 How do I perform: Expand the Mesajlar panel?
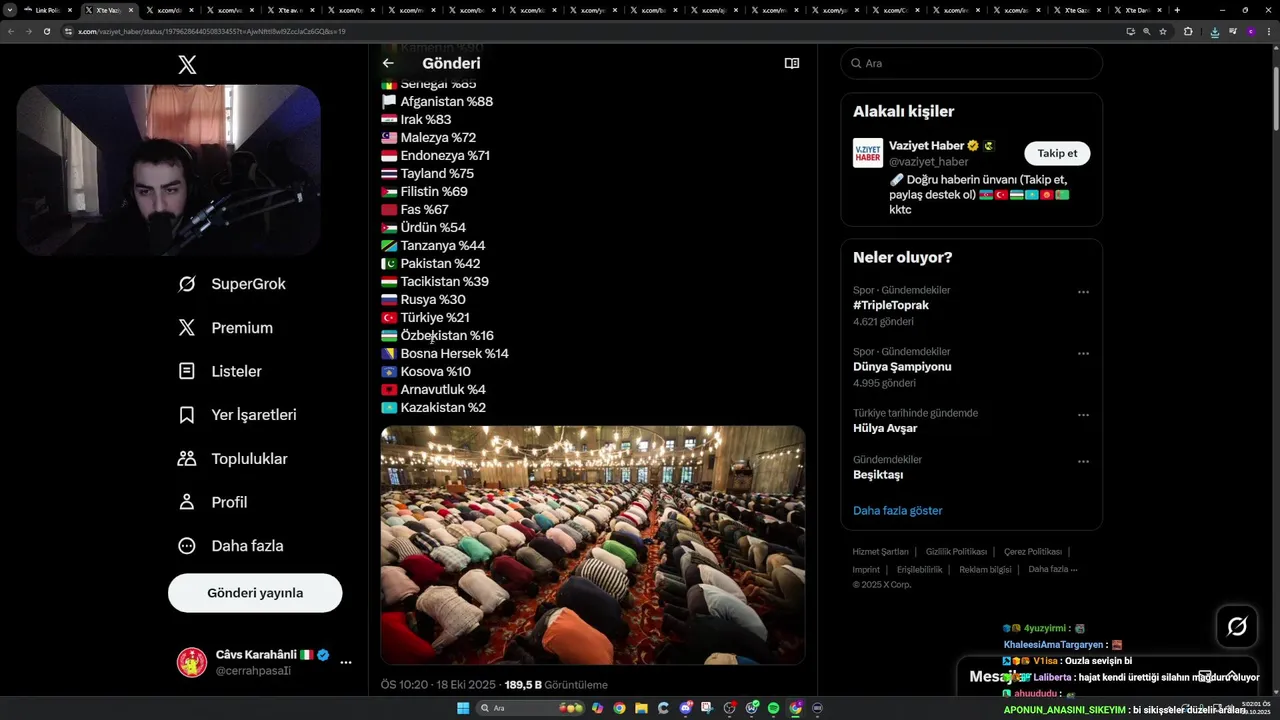click(1231, 676)
